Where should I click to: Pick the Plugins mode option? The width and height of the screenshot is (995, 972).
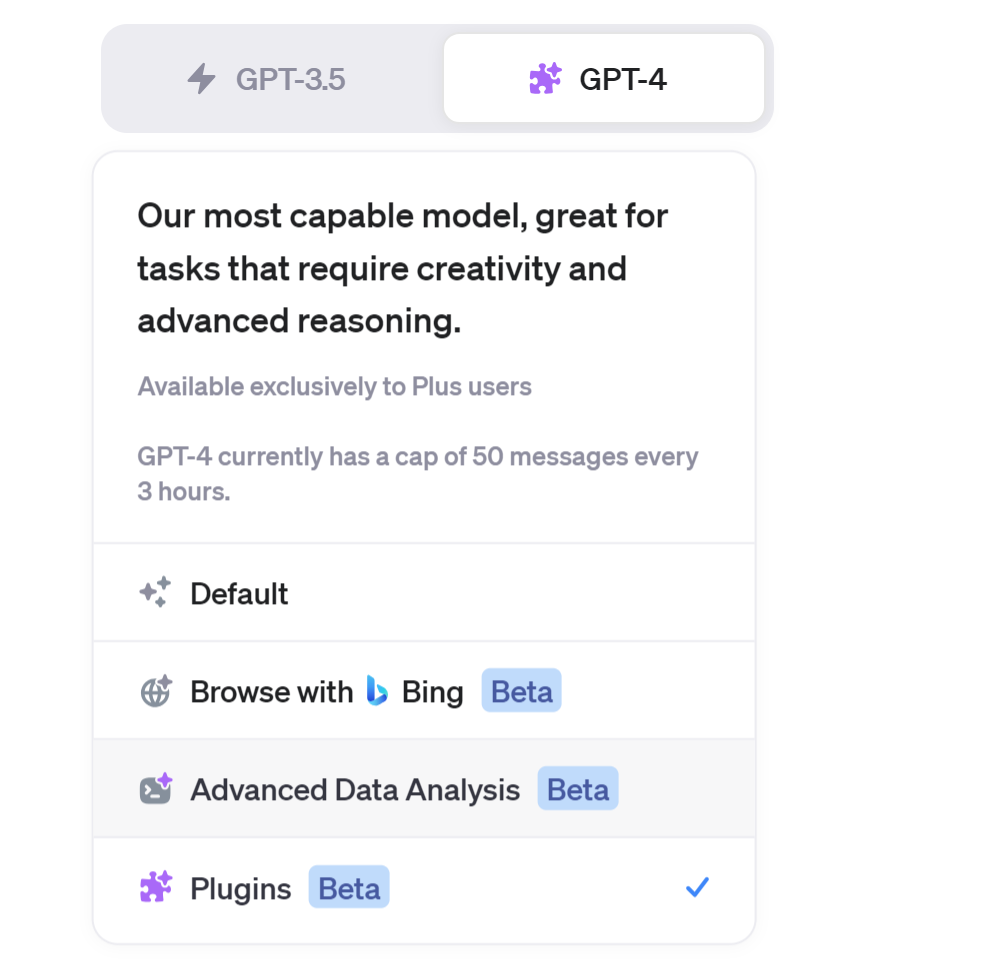(x=241, y=888)
